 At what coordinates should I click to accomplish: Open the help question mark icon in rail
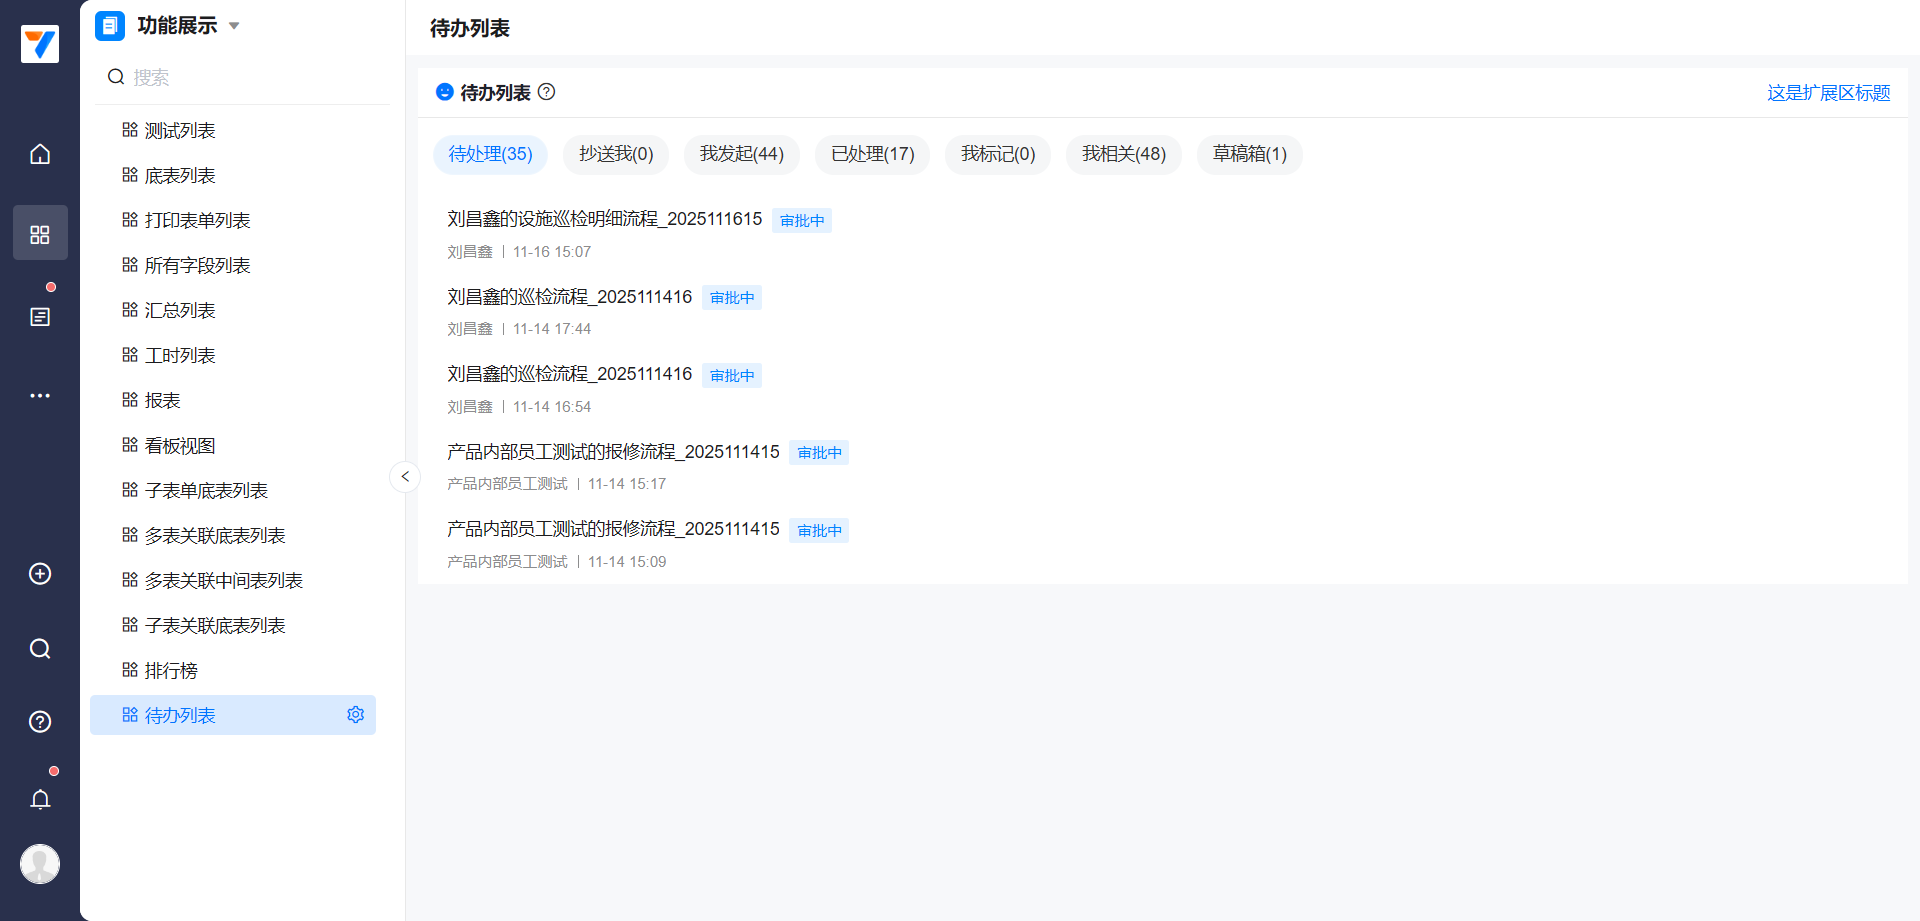tap(40, 722)
